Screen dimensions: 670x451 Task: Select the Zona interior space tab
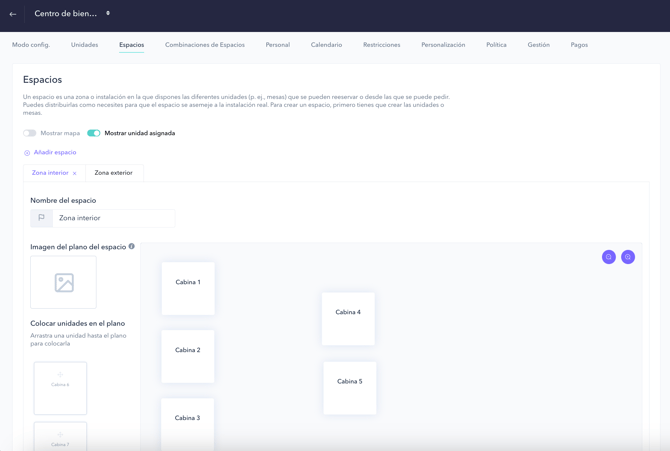pyautogui.click(x=50, y=173)
